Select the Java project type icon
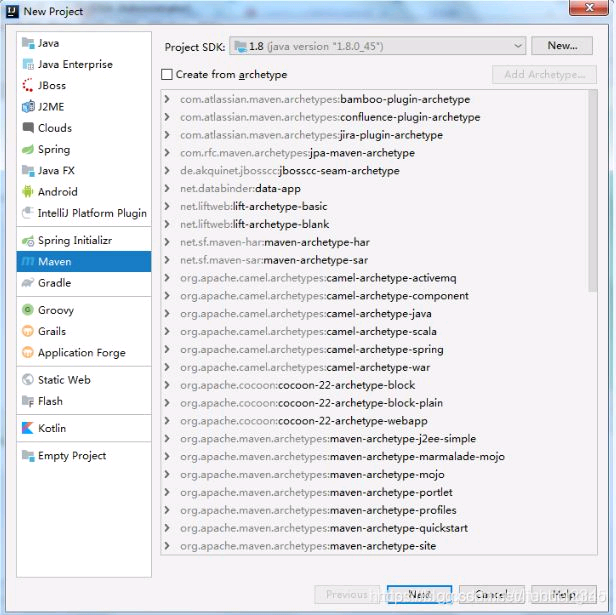This screenshot has height=615, width=616. (28, 43)
